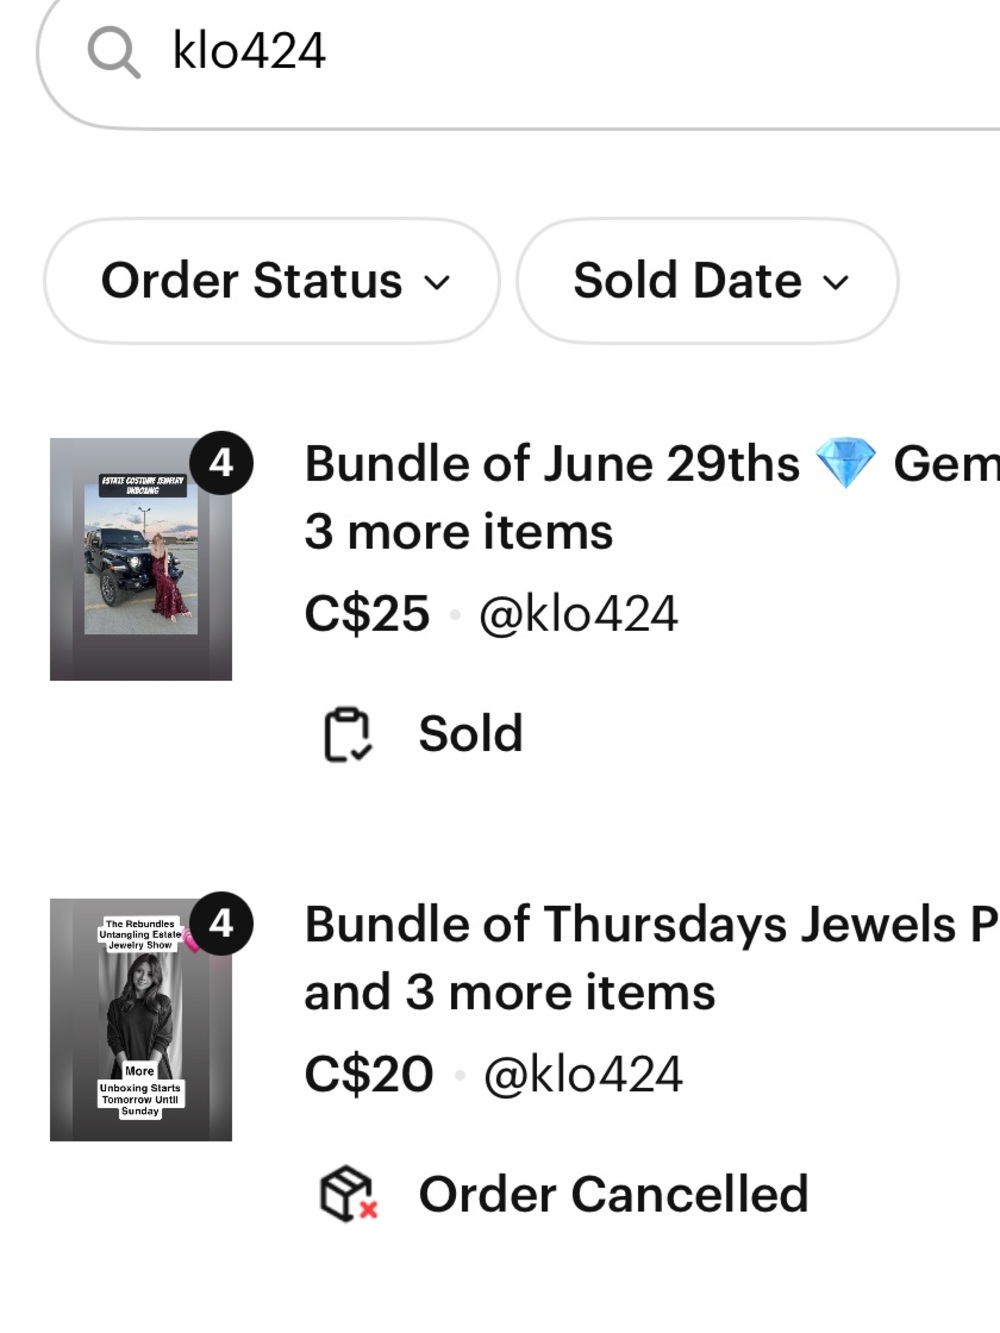The height and width of the screenshot is (1333, 1000).
Task: Open Bundle of Thursdays Jewels order title
Action: click(652, 958)
